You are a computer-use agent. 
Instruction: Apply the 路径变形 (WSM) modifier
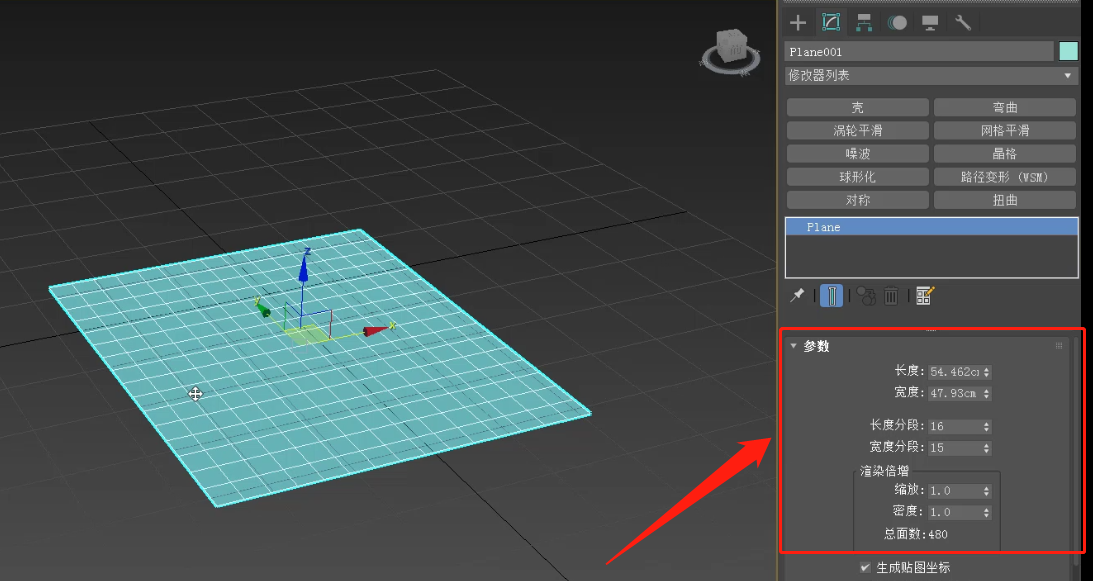tap(1004, 177)
